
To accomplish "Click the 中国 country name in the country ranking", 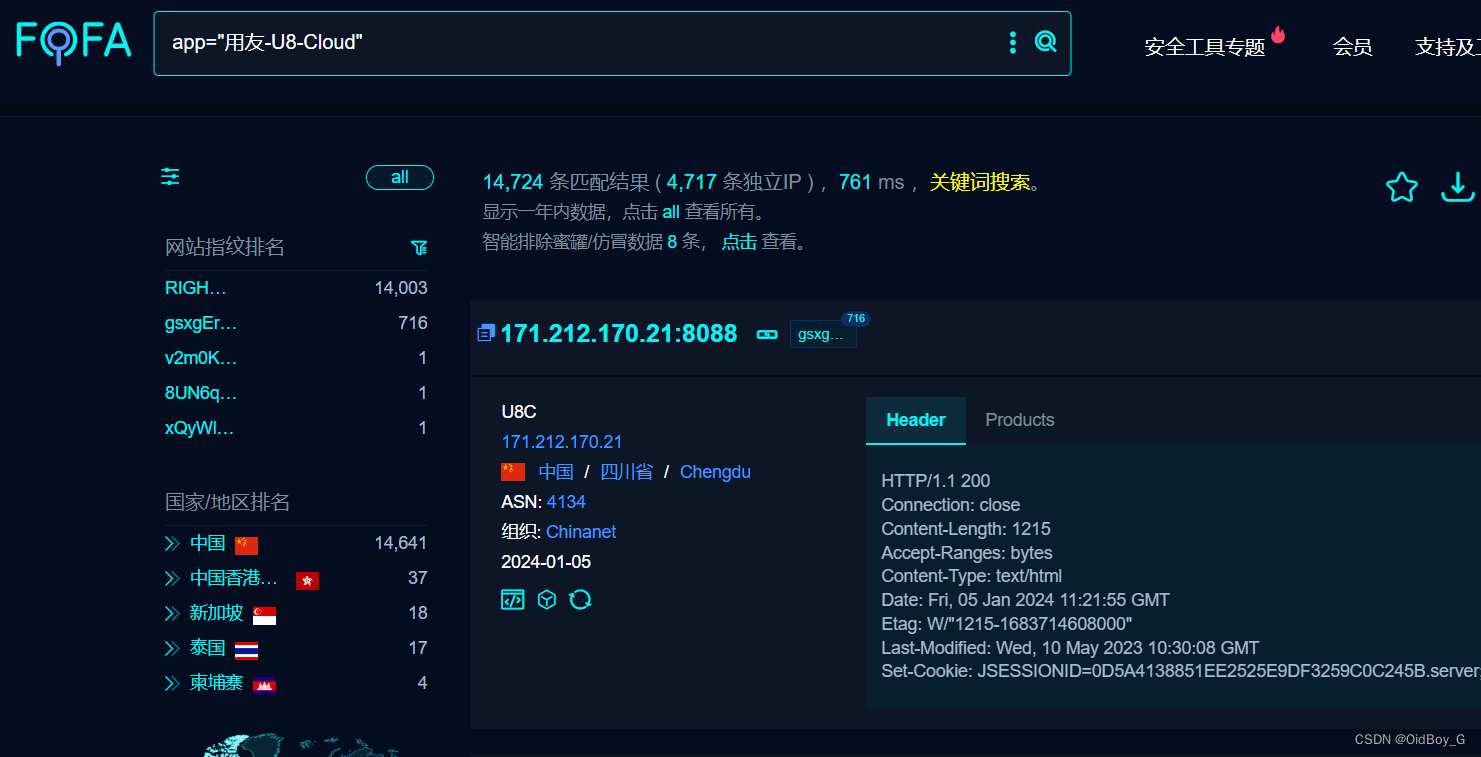I will coord(208,543).
